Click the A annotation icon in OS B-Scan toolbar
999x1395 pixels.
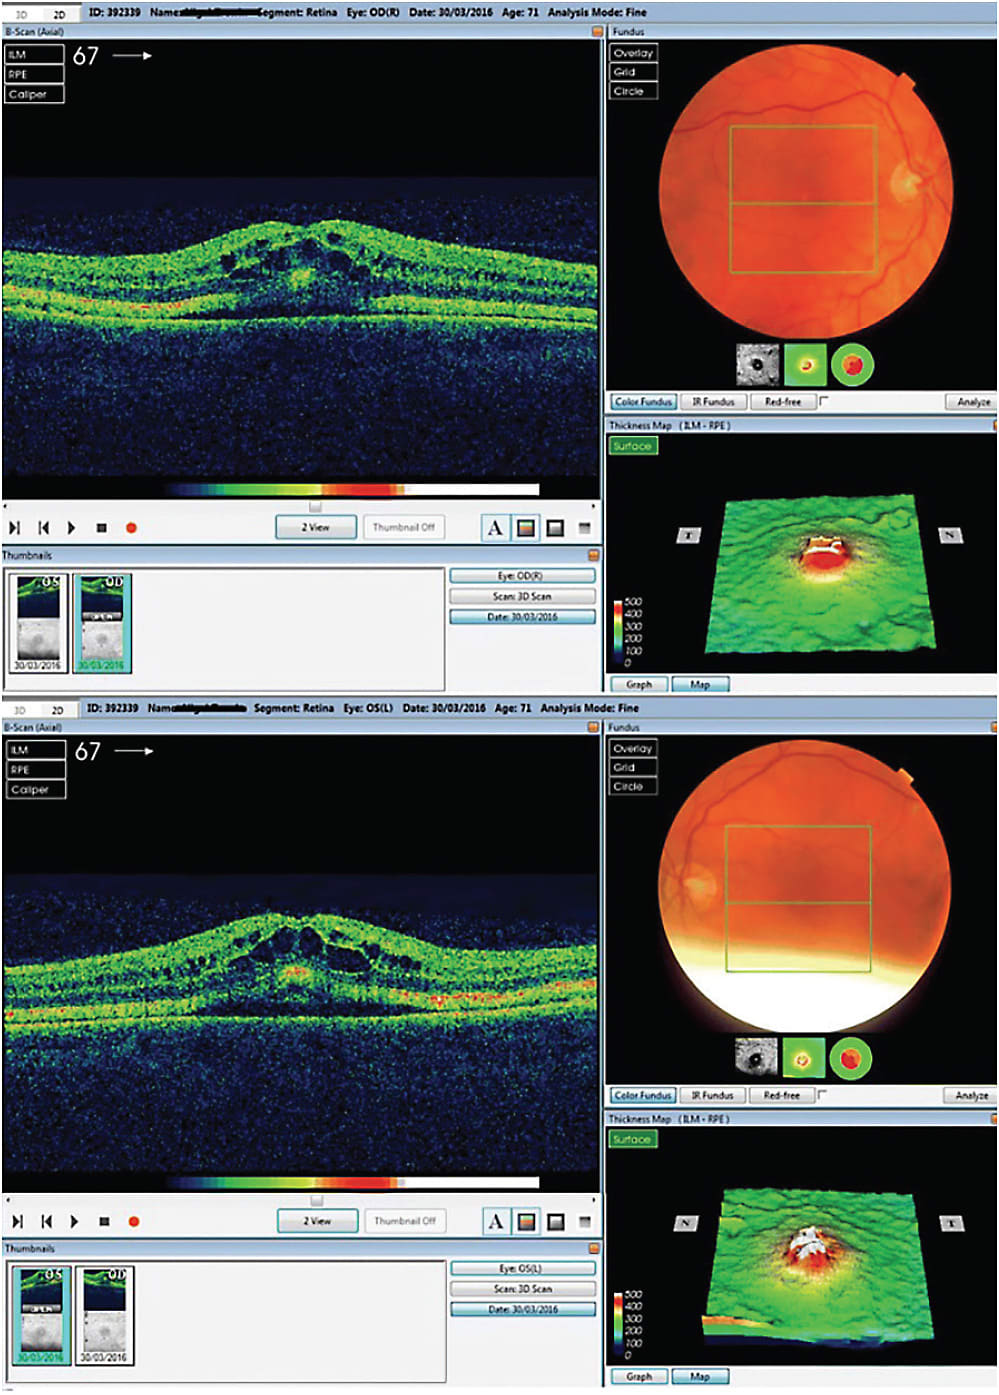tap(497, 1221)
